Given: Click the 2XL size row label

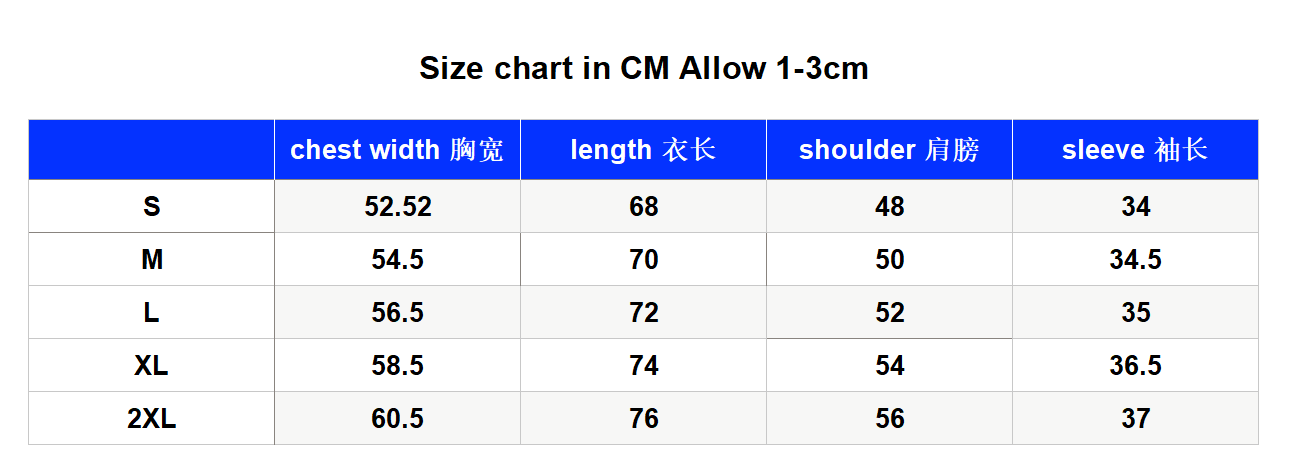Looking at the screenshot, I should pyautogui.click(x=151, y=419).
